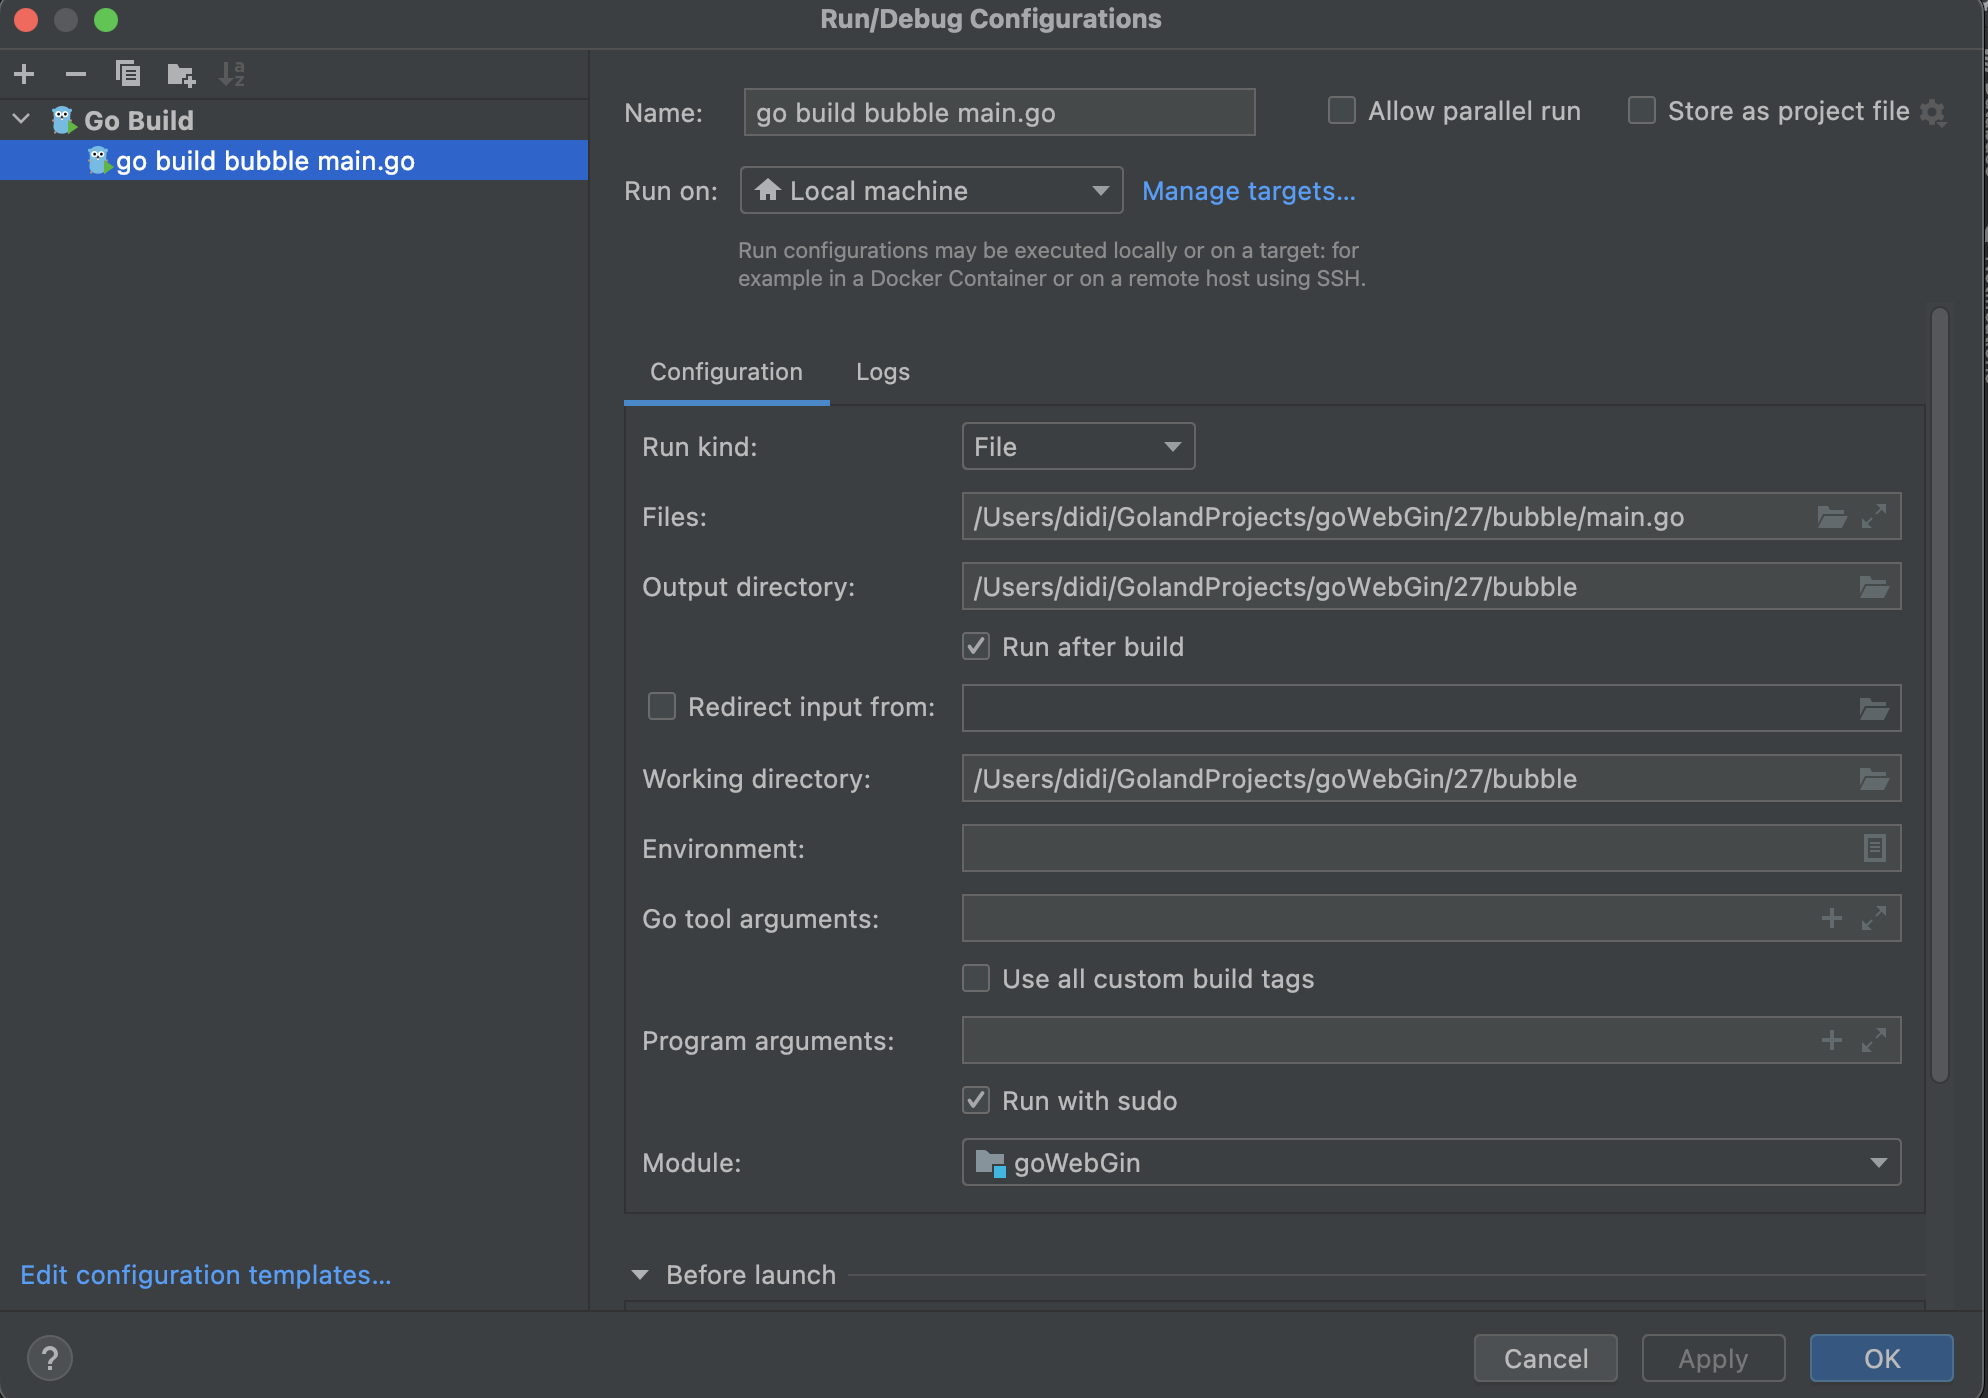The width and height of the screenshot is (1988, 1398).
Task: Browse for Working directory folder
Action: pos(1874,779)
